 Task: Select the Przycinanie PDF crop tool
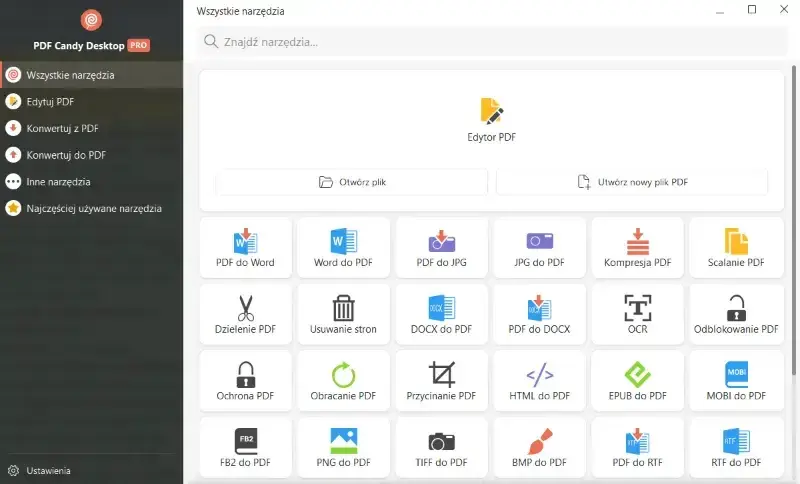441,380
